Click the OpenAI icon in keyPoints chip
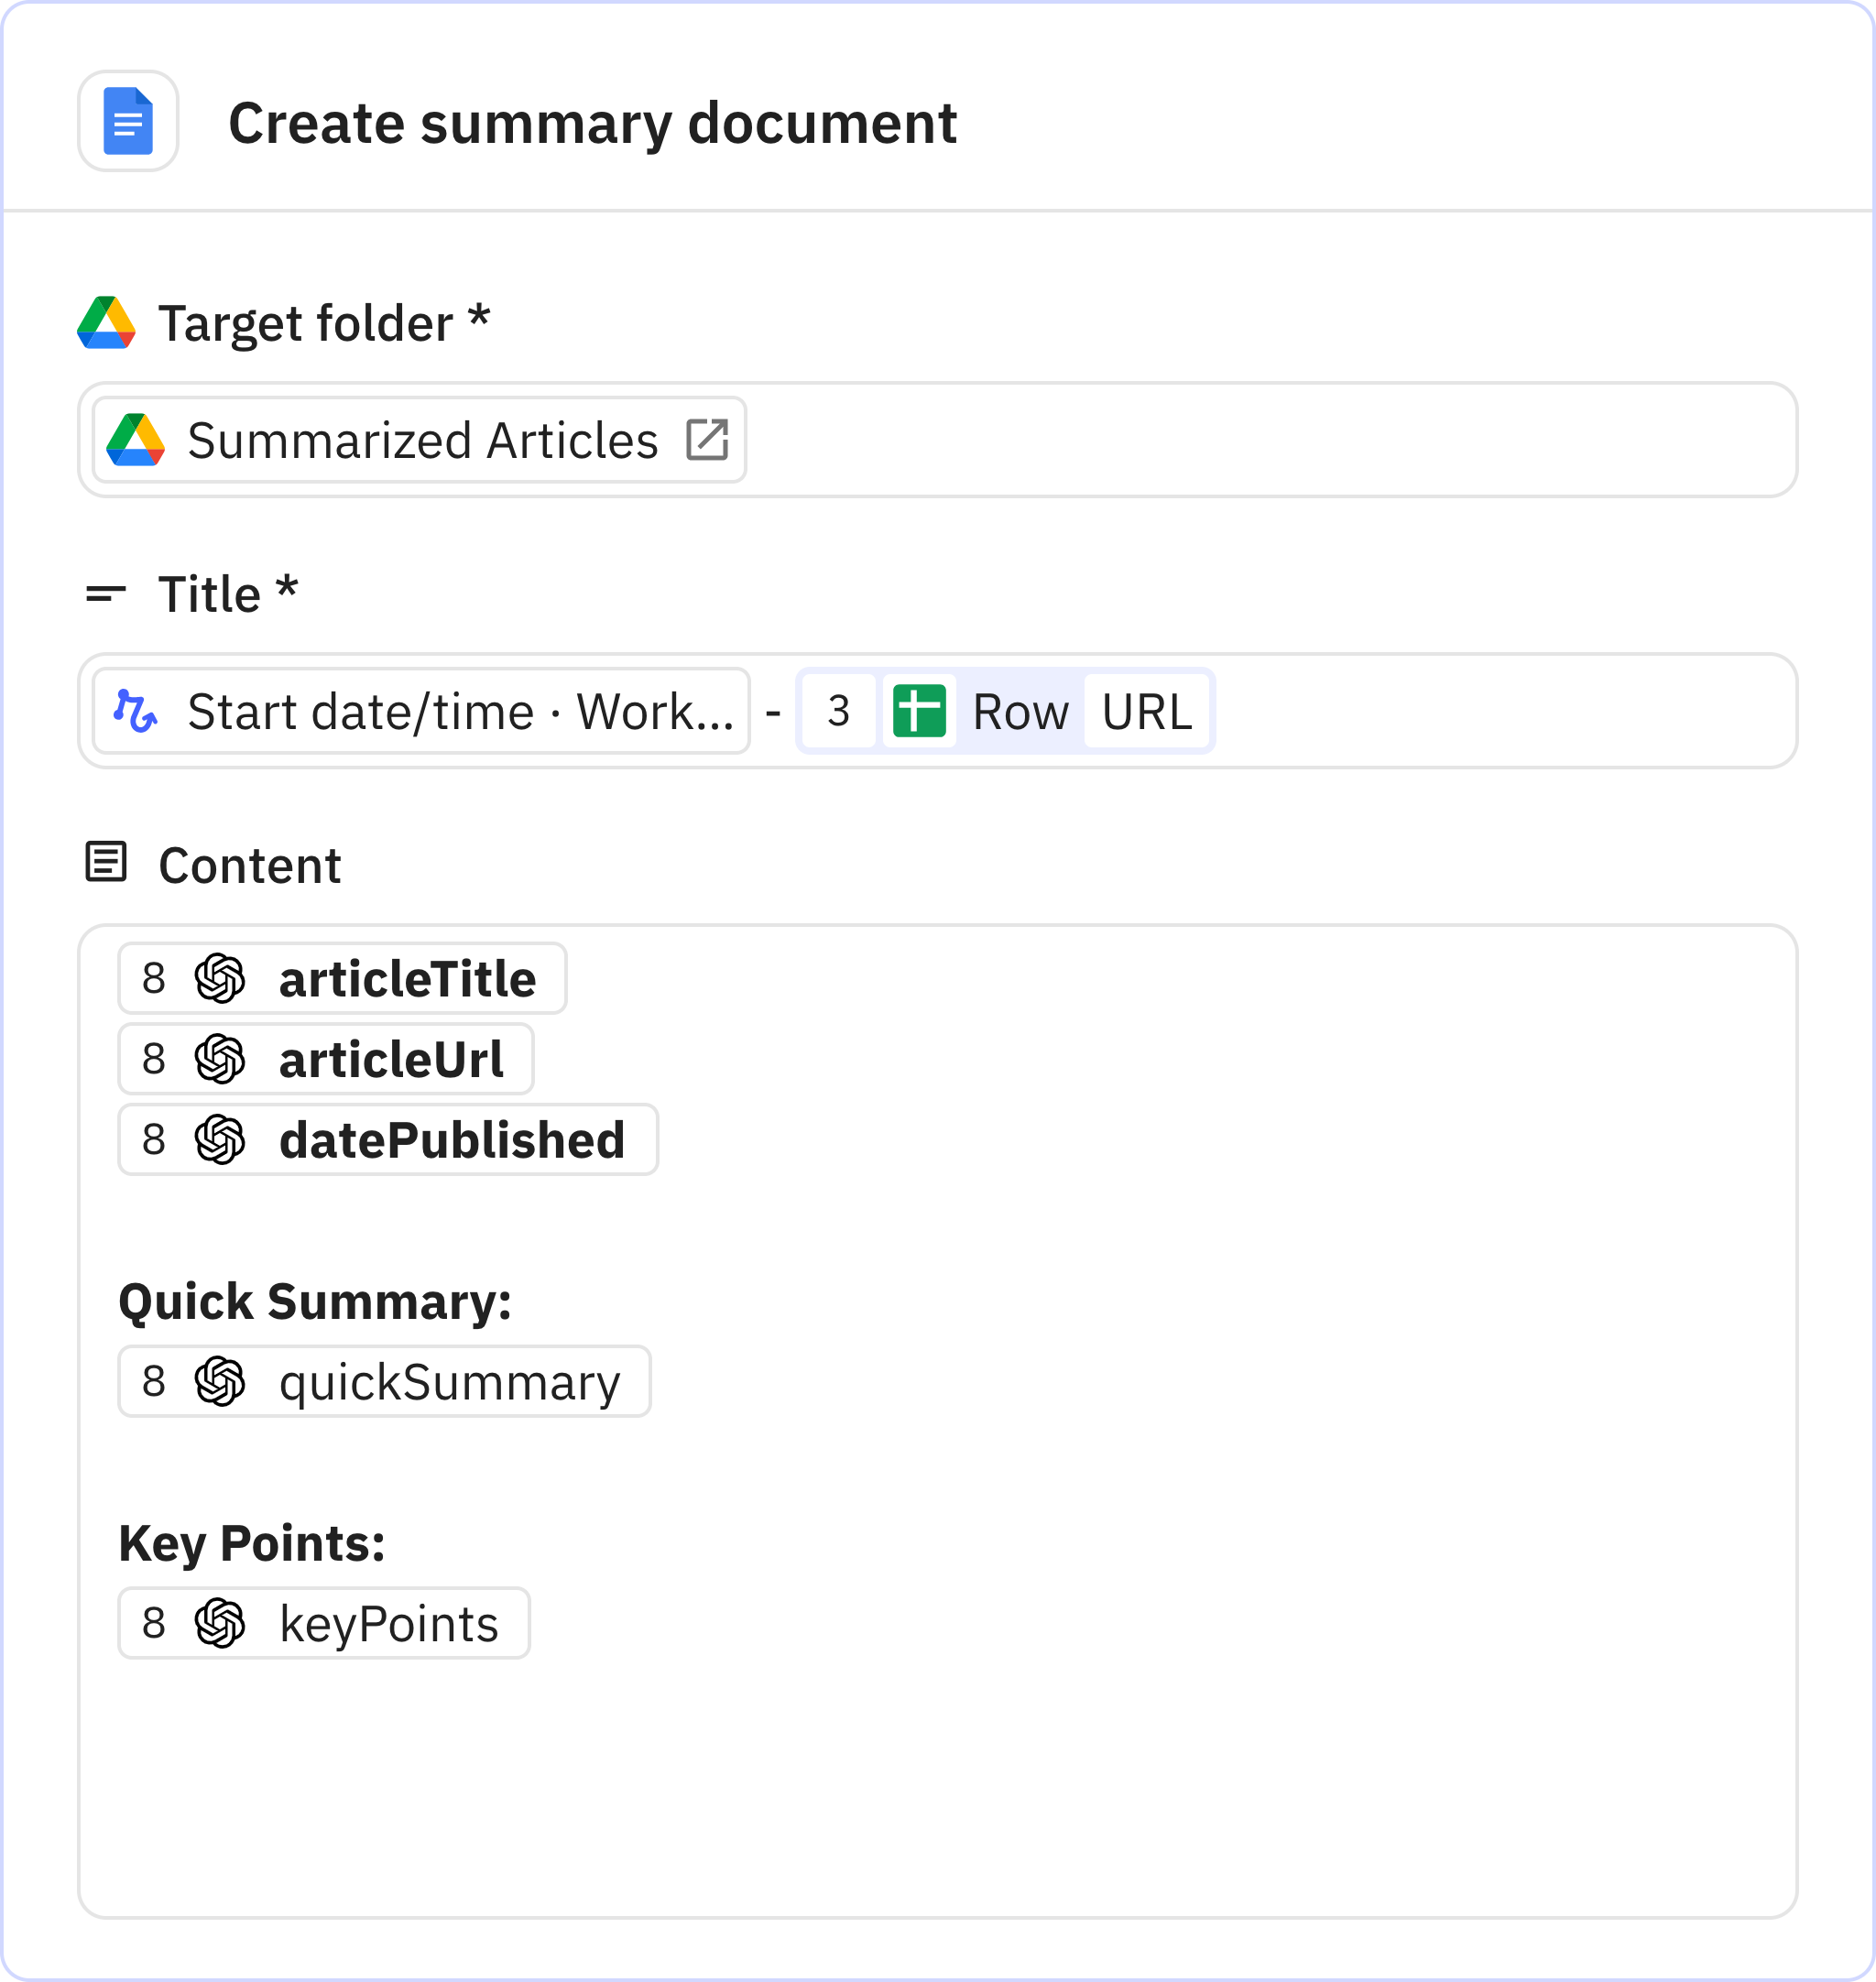1876x1982 pixels. [220, 1624]
